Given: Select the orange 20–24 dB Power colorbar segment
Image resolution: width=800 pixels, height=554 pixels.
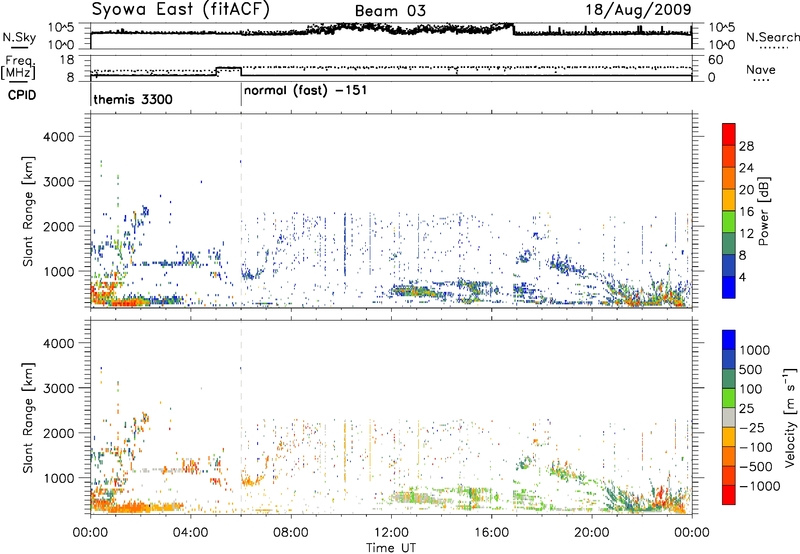Looking at the screenshot, I should tap(729, 178).
